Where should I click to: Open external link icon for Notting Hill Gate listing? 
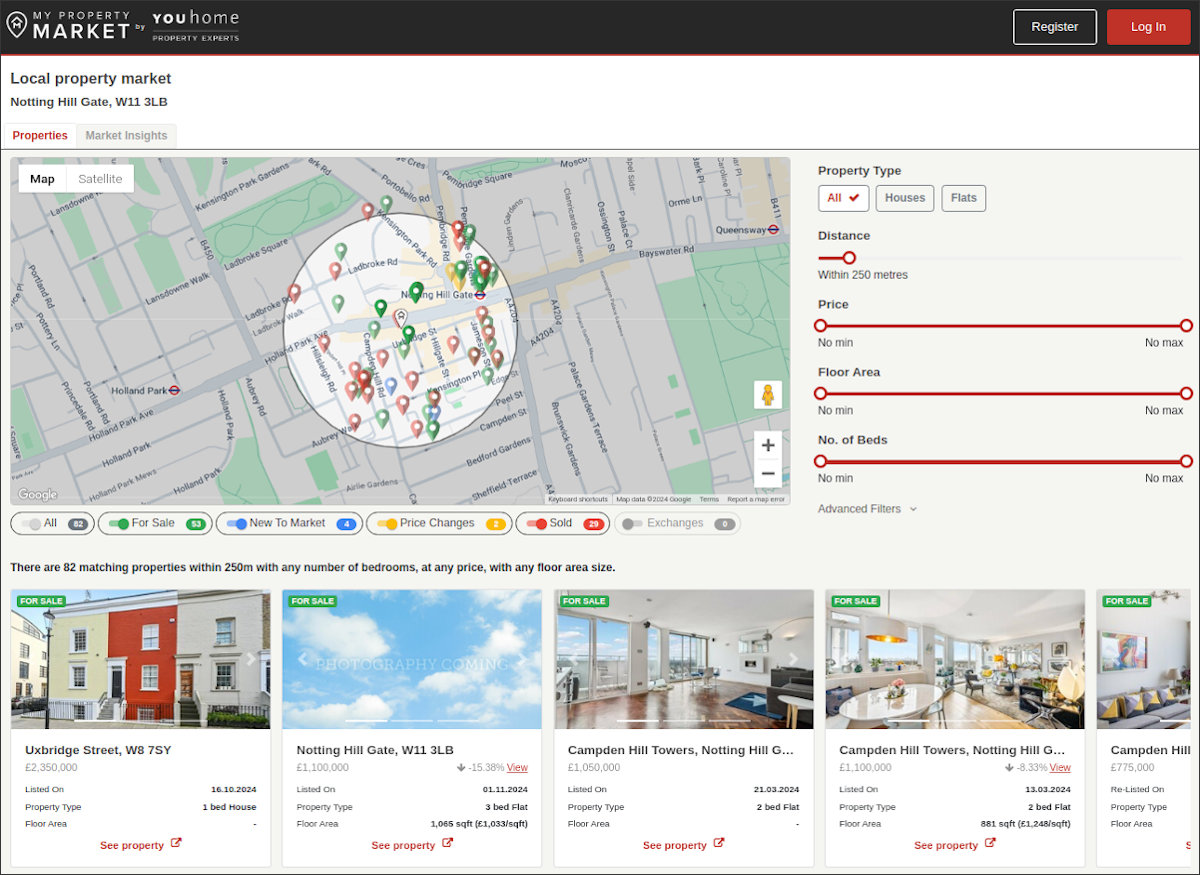[x=448, y=843]
